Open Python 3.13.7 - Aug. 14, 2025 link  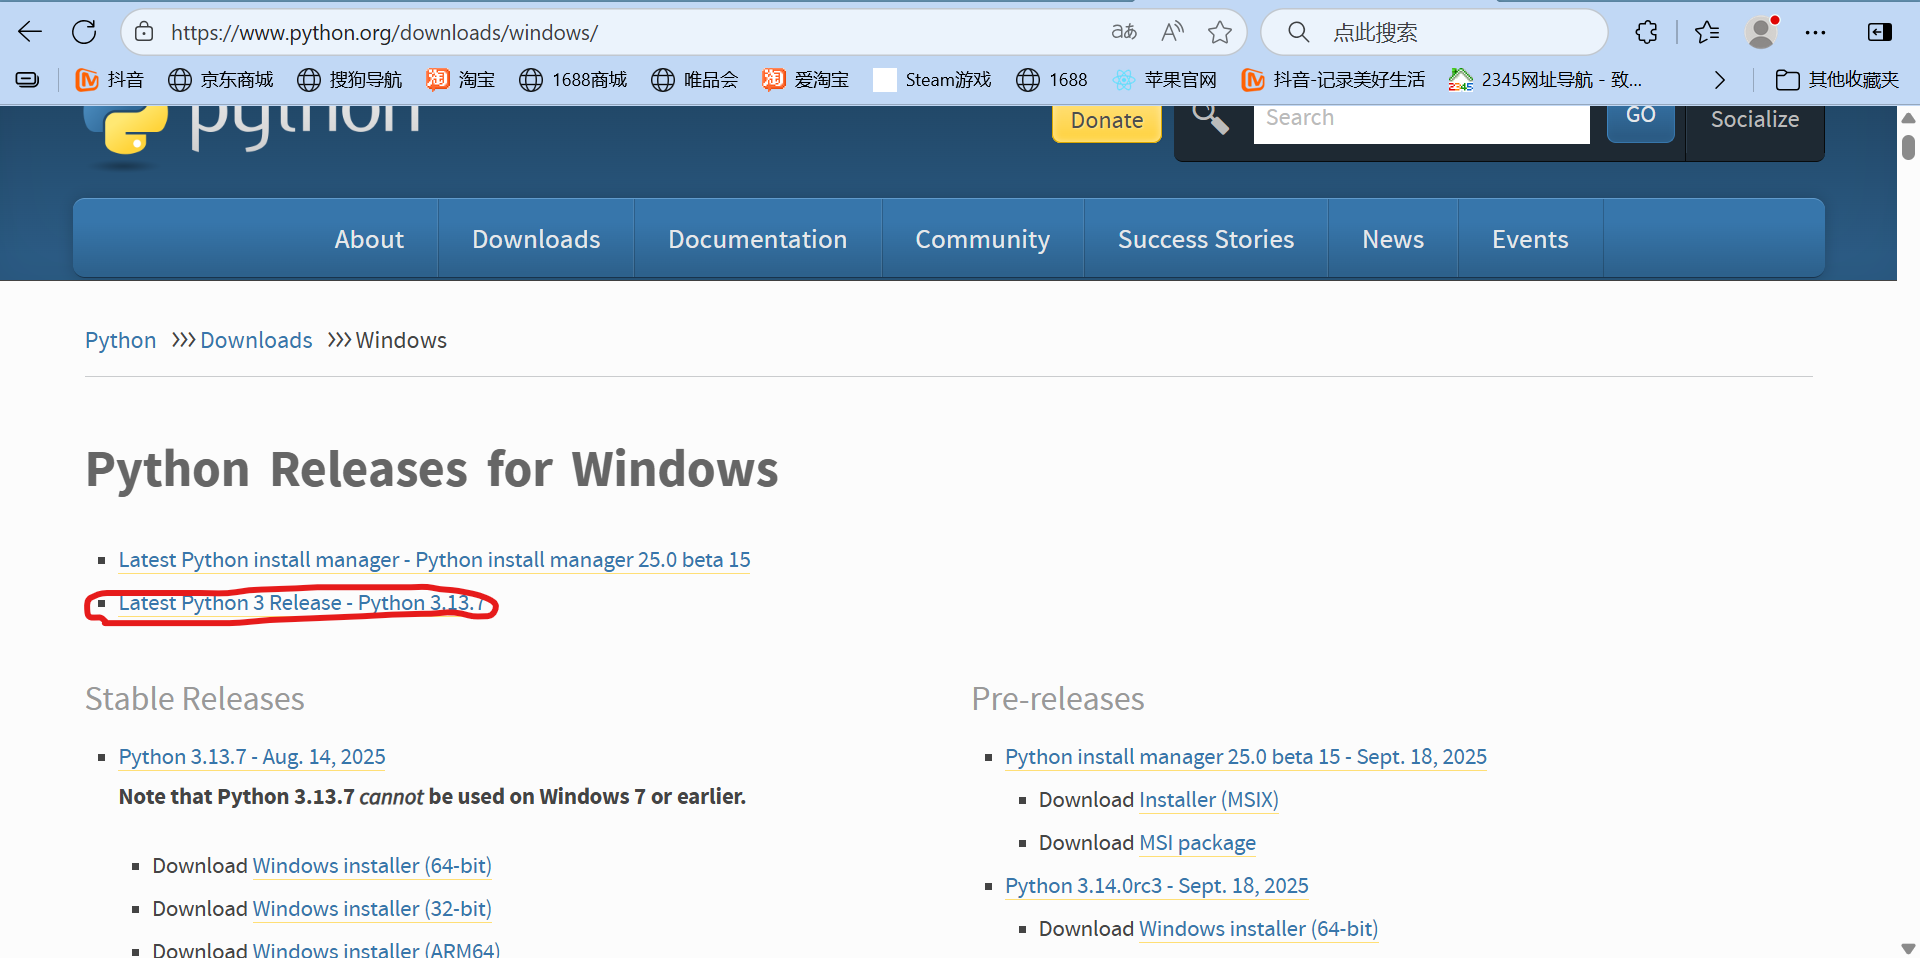(x=252, y=757)
